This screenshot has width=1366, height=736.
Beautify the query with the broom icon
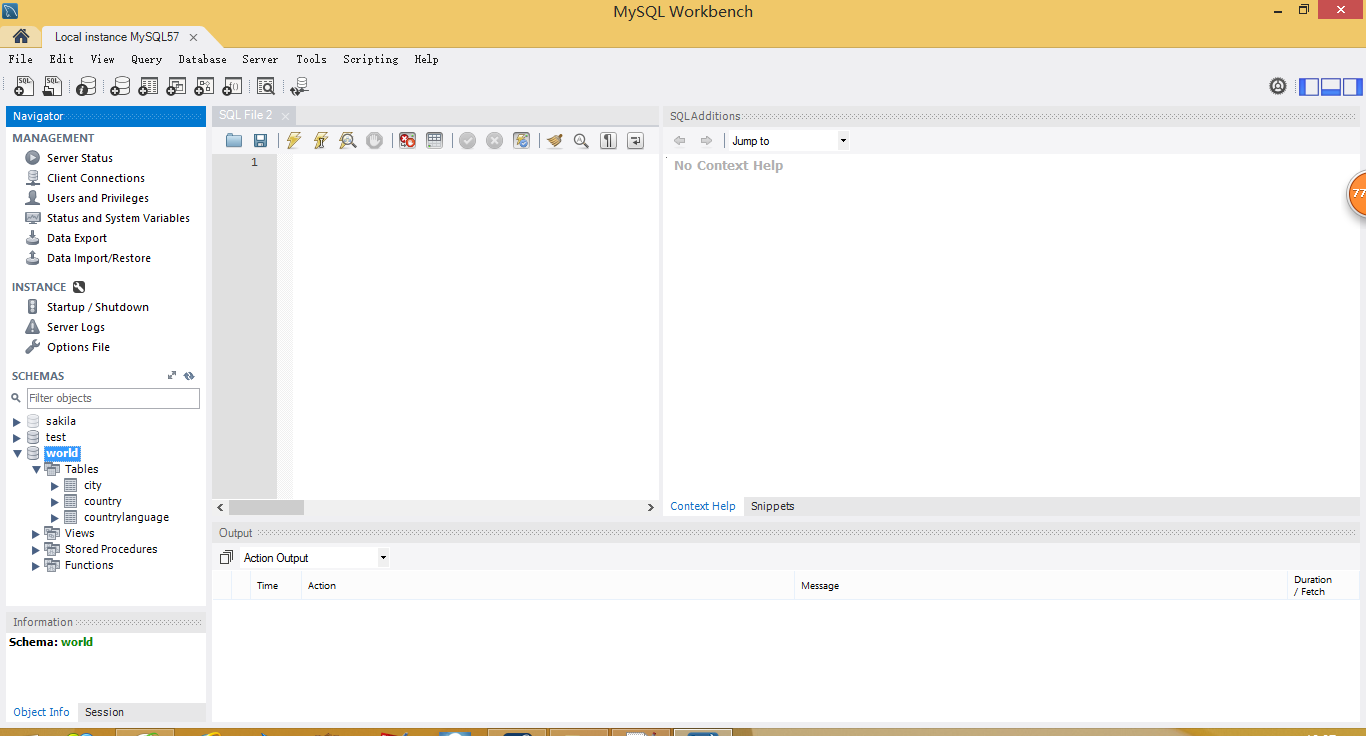pyautogui.click(x=554, y=141)
